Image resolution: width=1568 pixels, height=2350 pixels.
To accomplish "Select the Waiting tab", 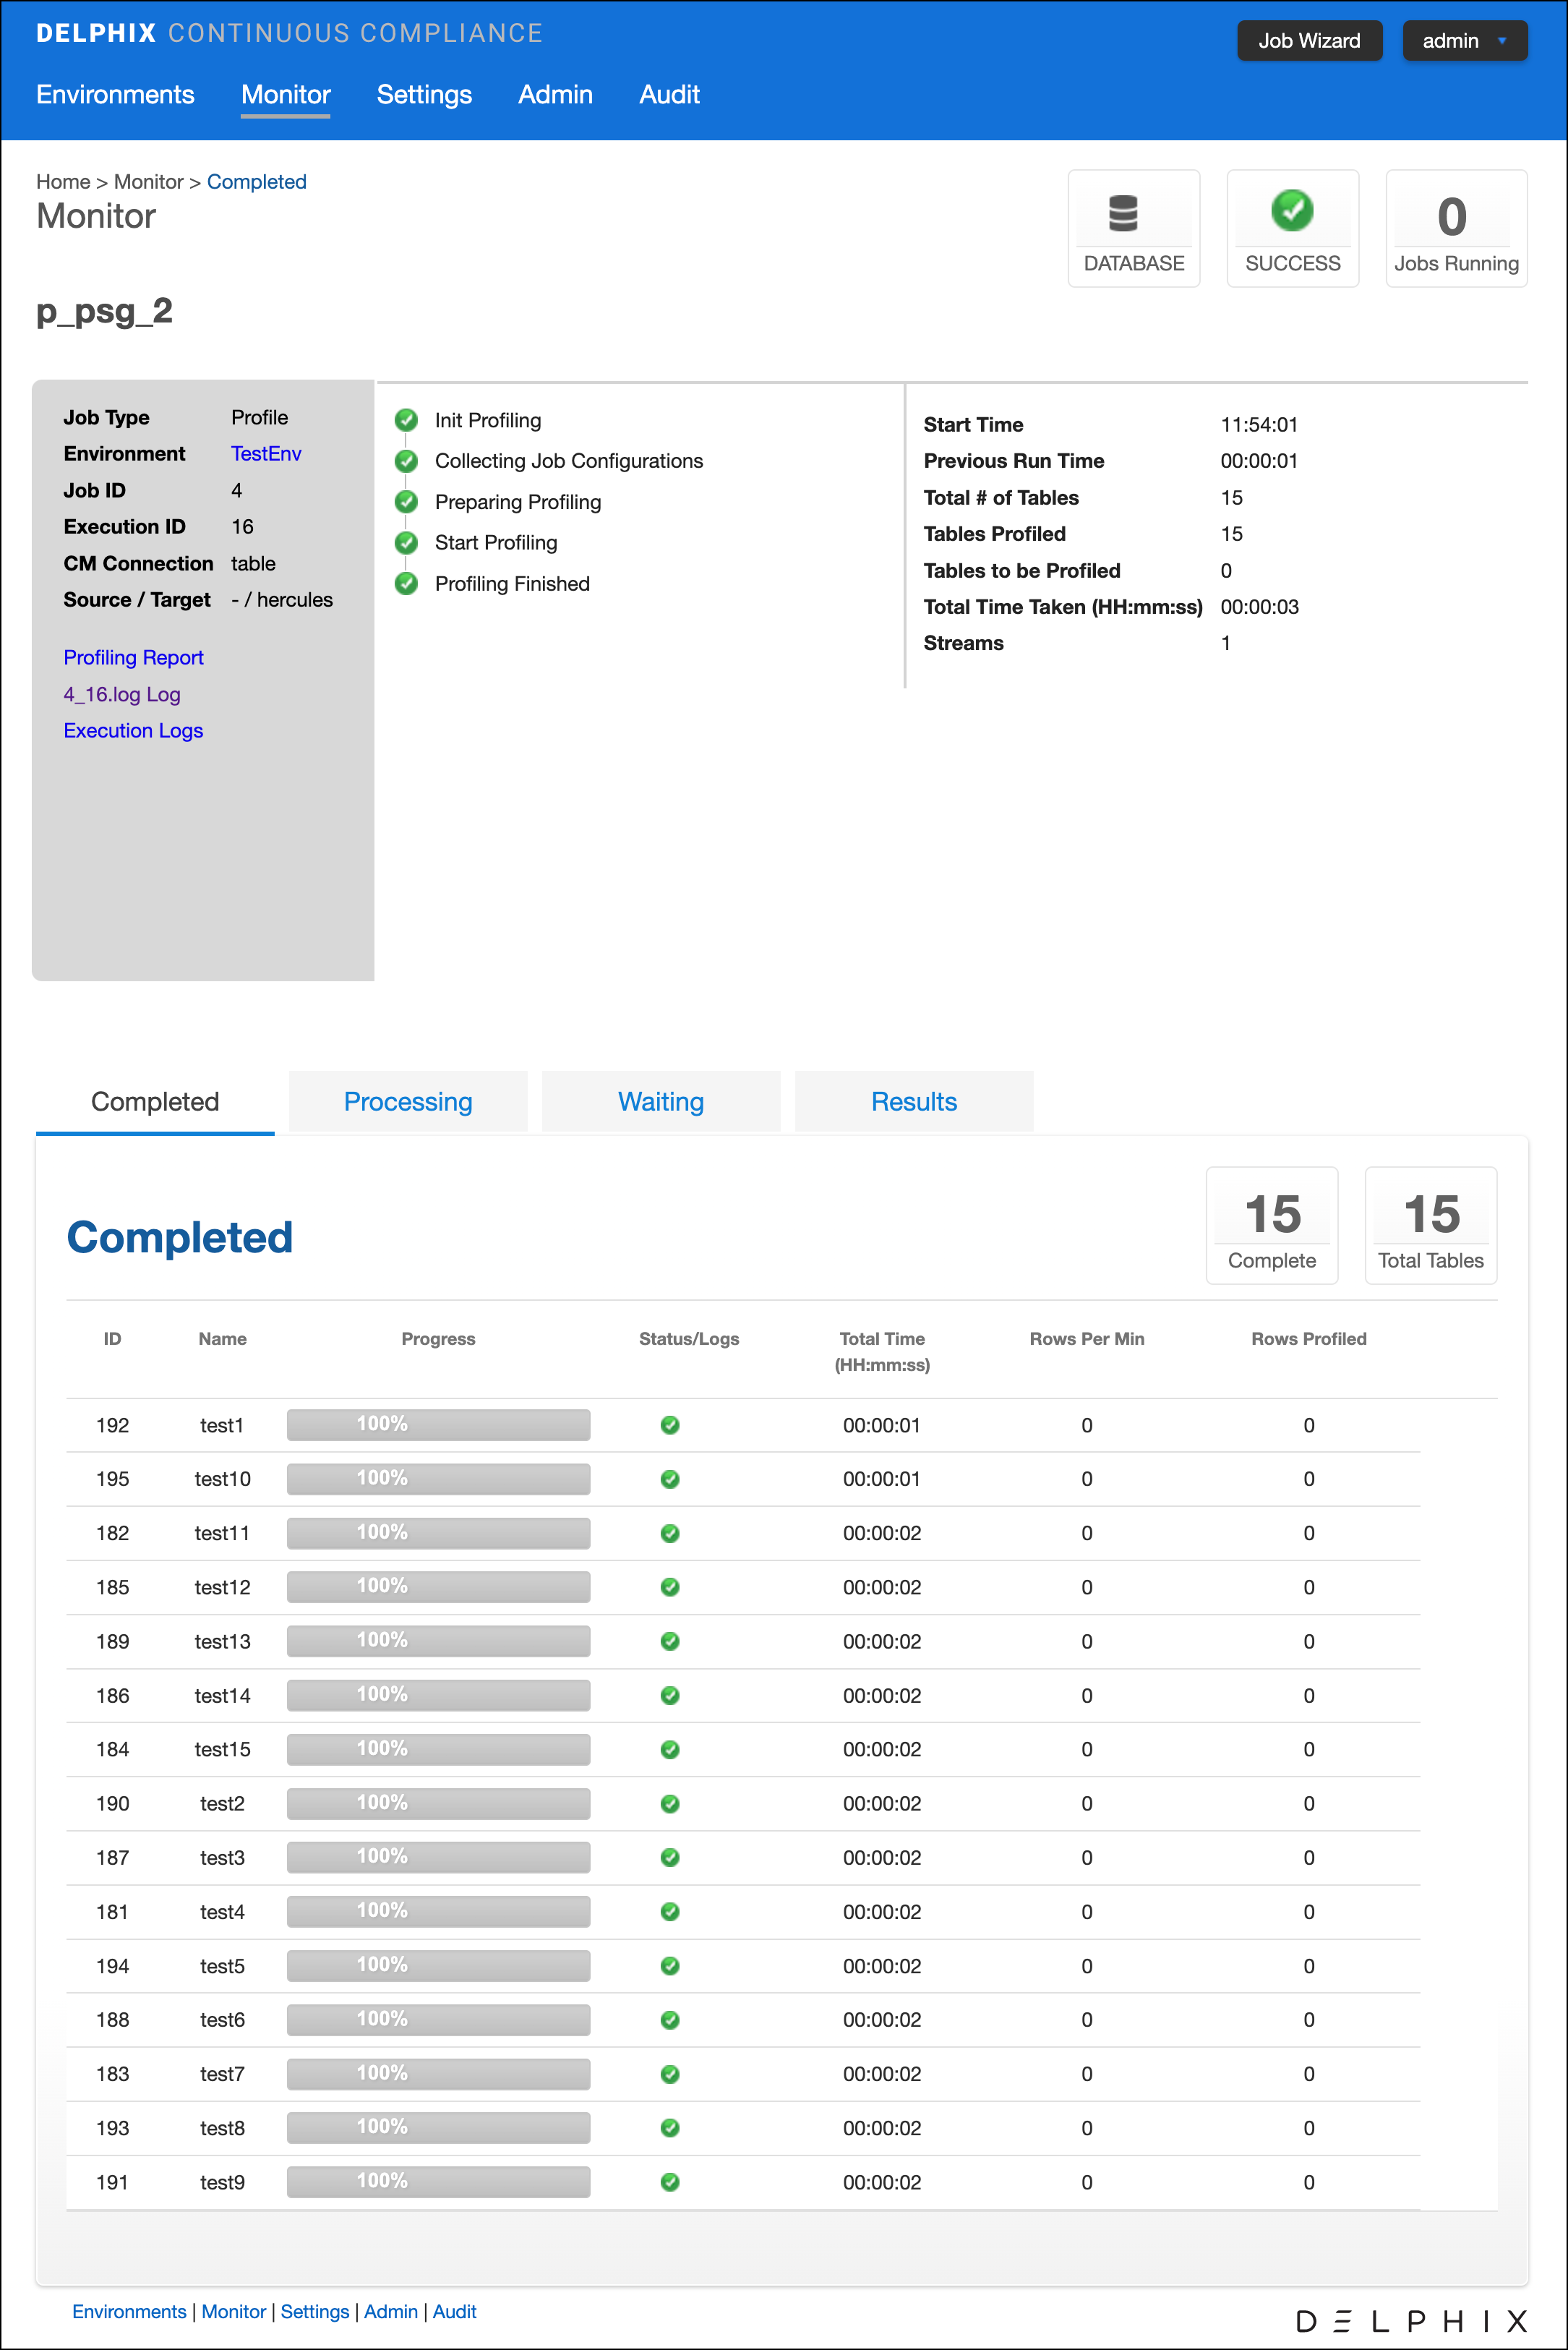I will point(661,1102).
